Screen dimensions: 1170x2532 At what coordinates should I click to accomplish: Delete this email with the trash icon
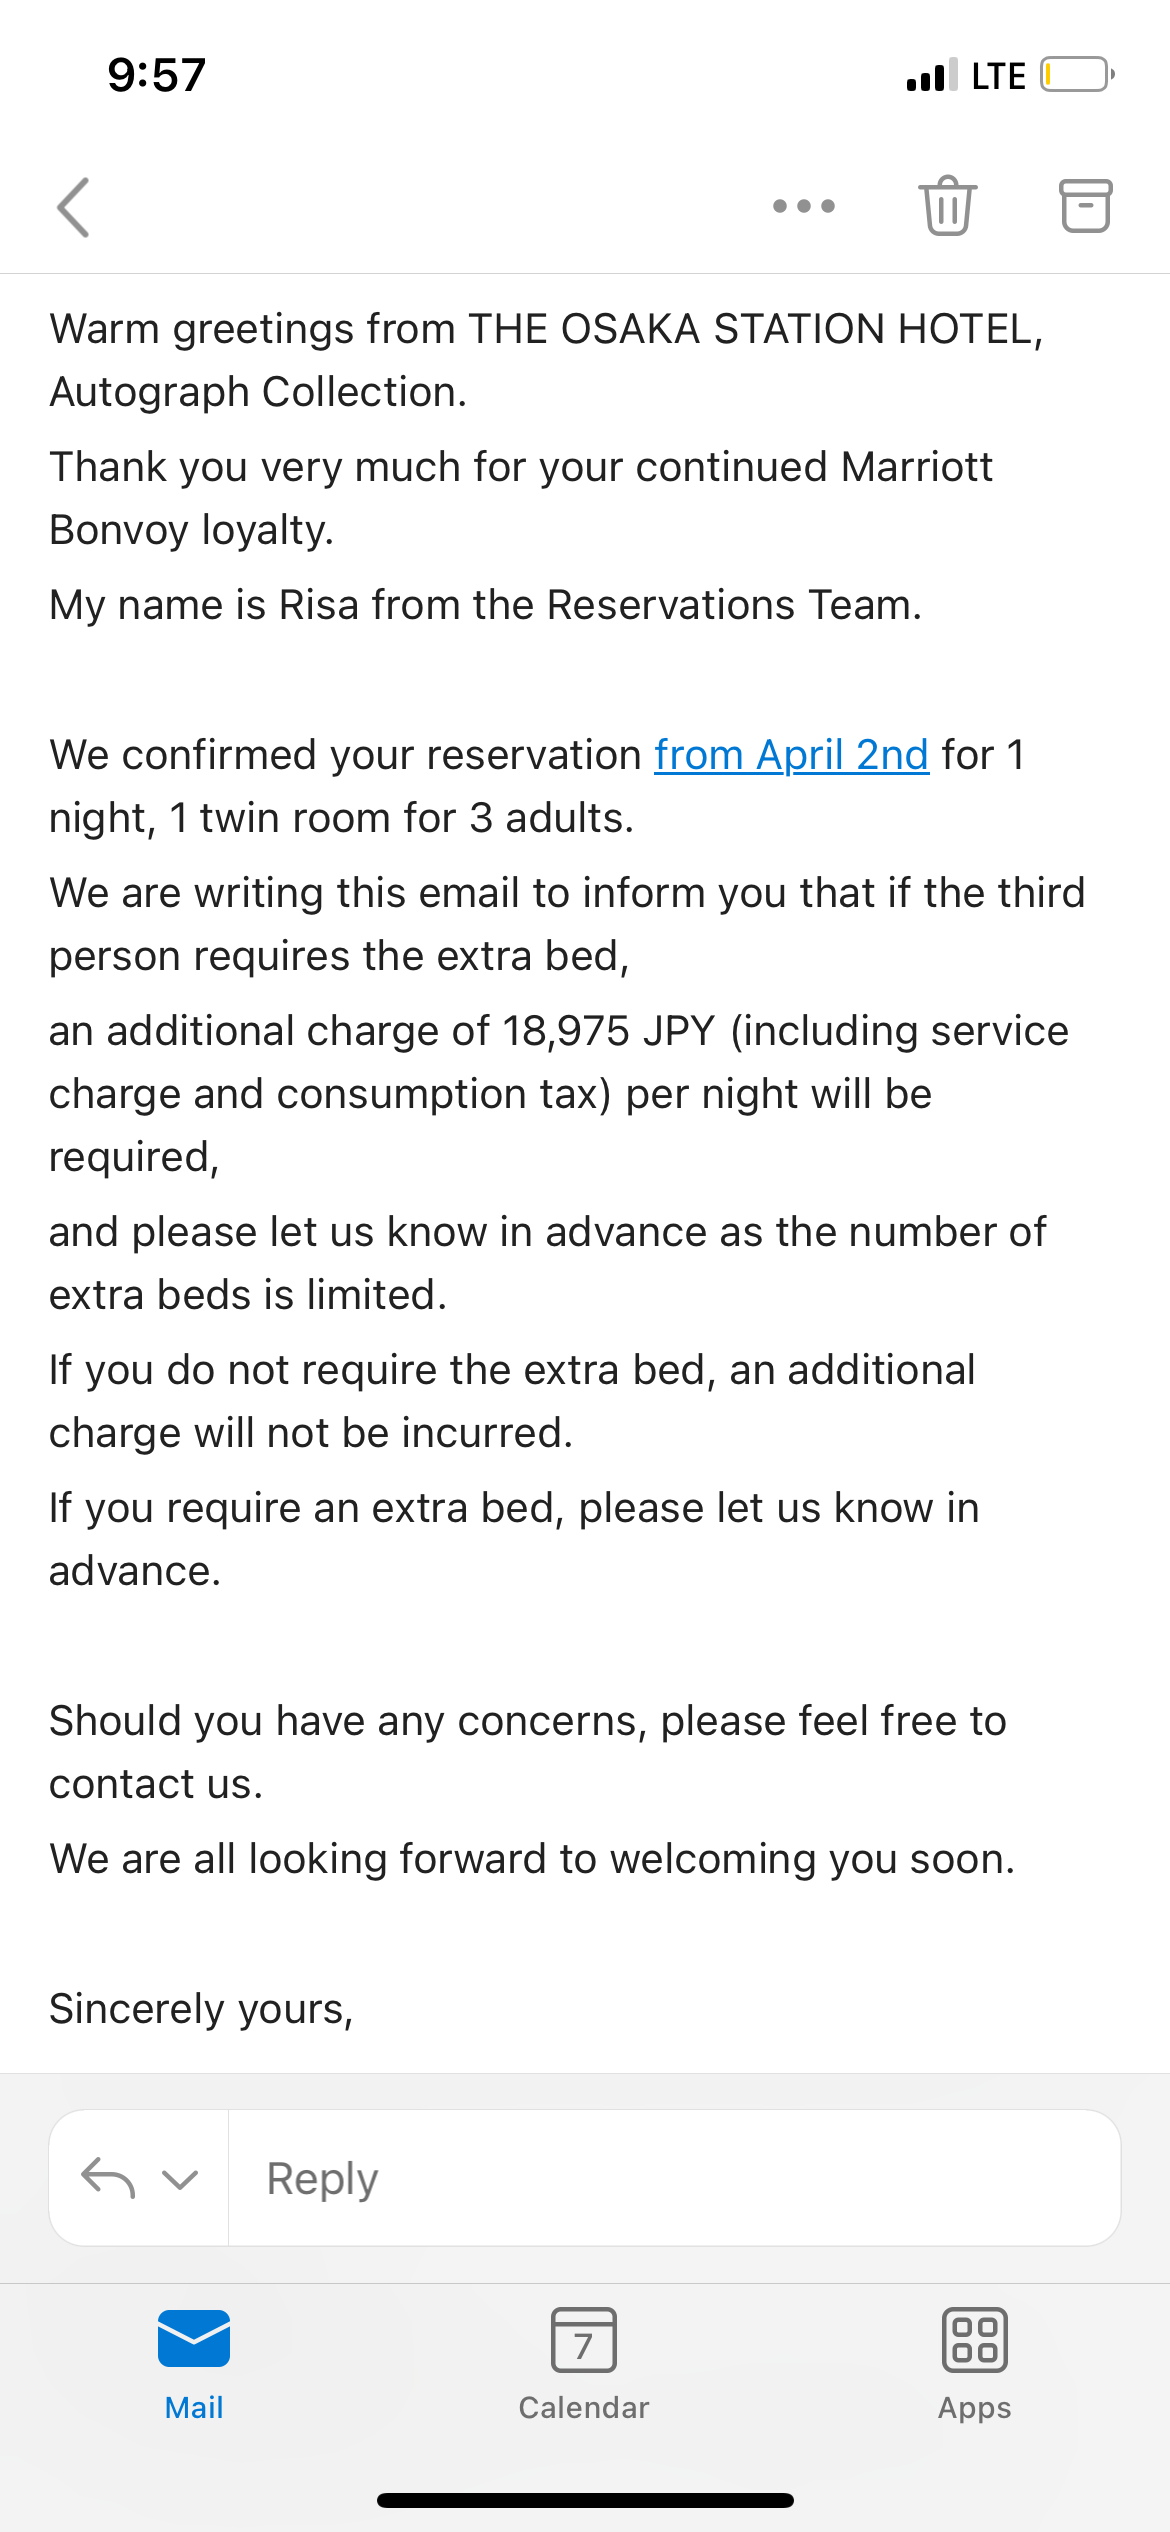click(x=947, y=206)
